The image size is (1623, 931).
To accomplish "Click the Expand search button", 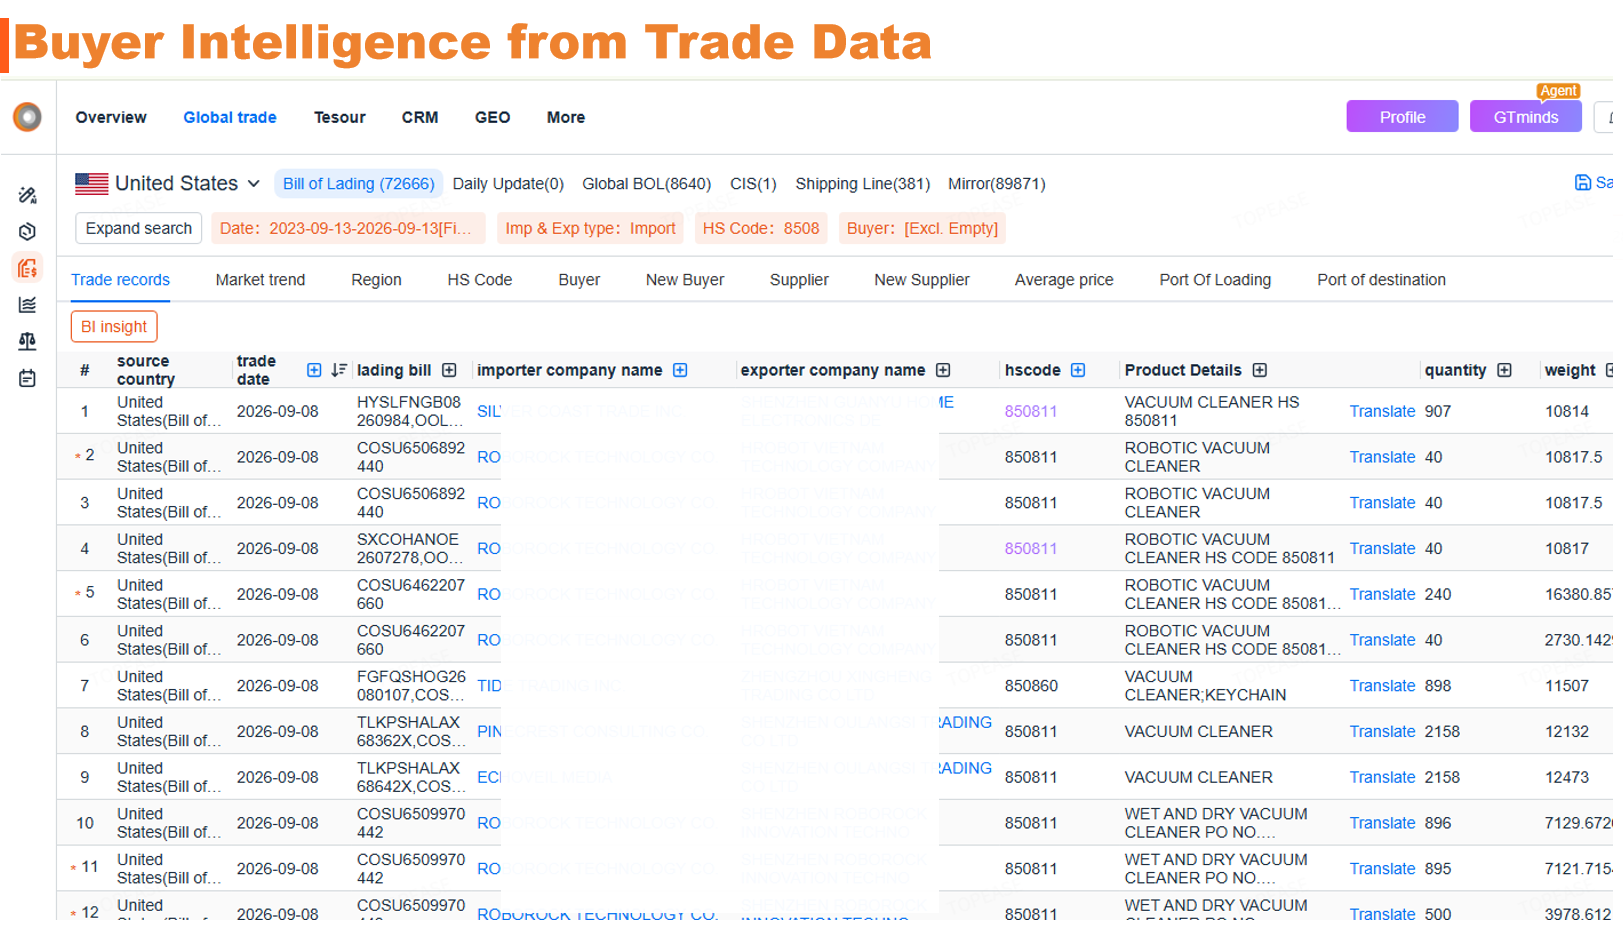I will [139, 228].
